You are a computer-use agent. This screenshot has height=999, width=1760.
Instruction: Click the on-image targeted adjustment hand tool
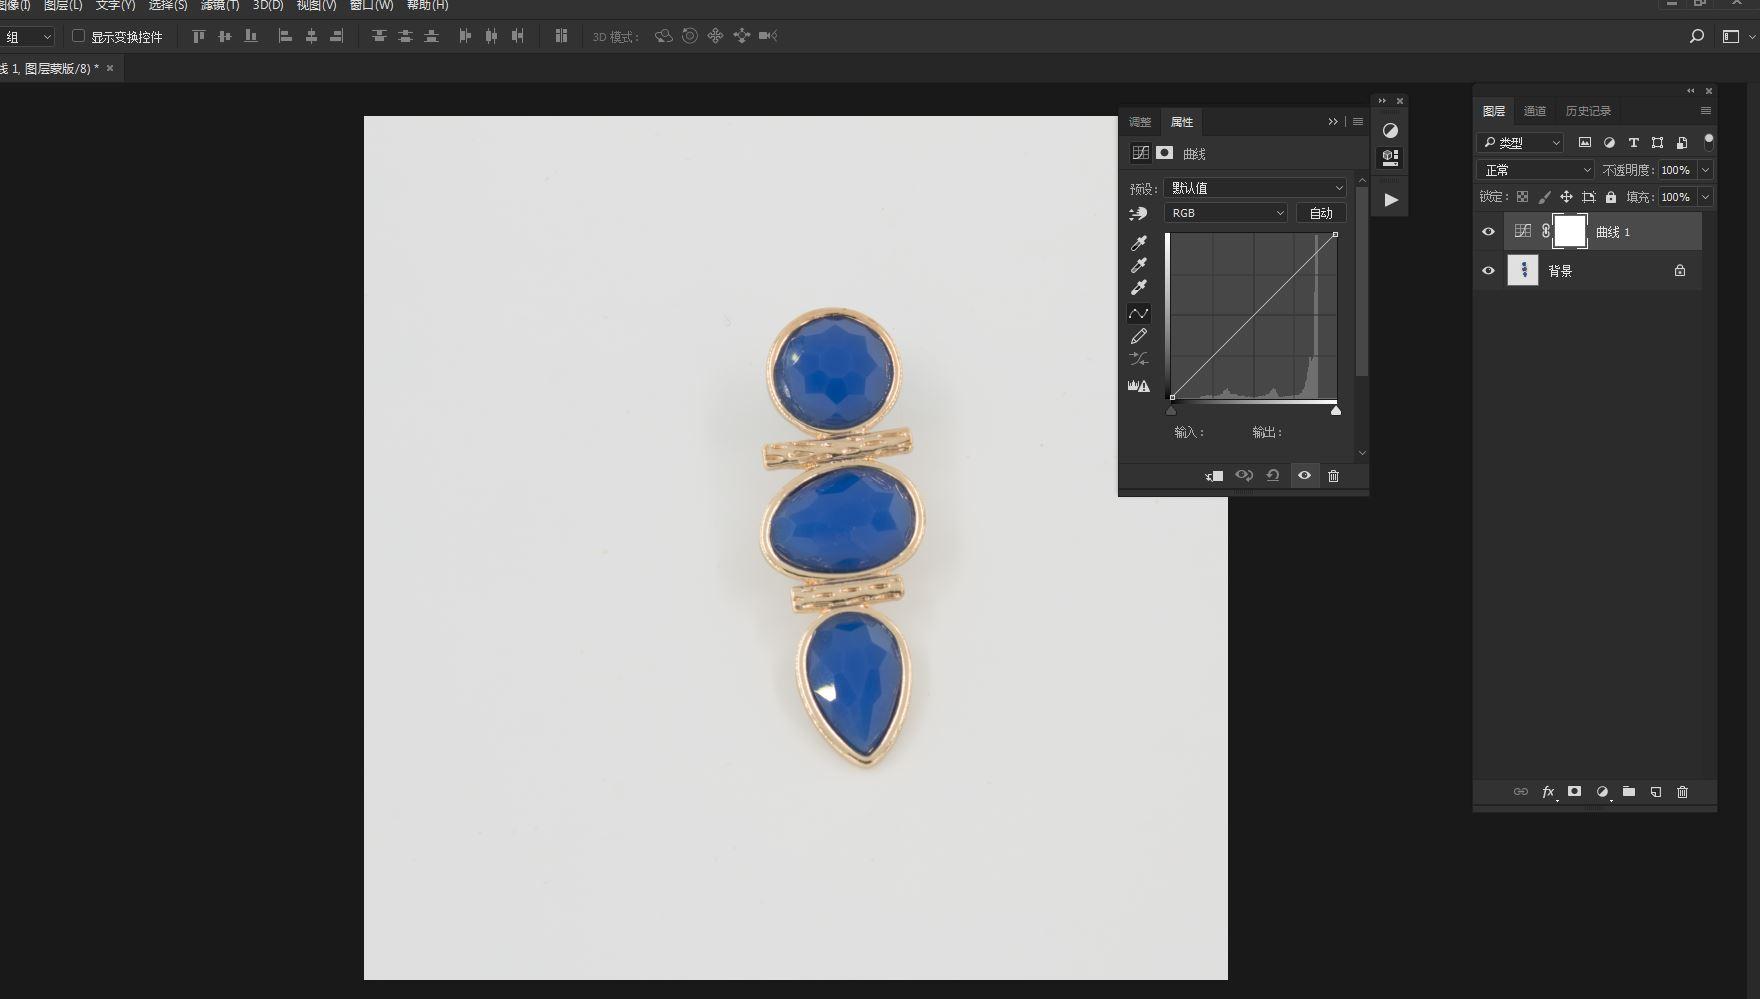[x=1138, y=214]
